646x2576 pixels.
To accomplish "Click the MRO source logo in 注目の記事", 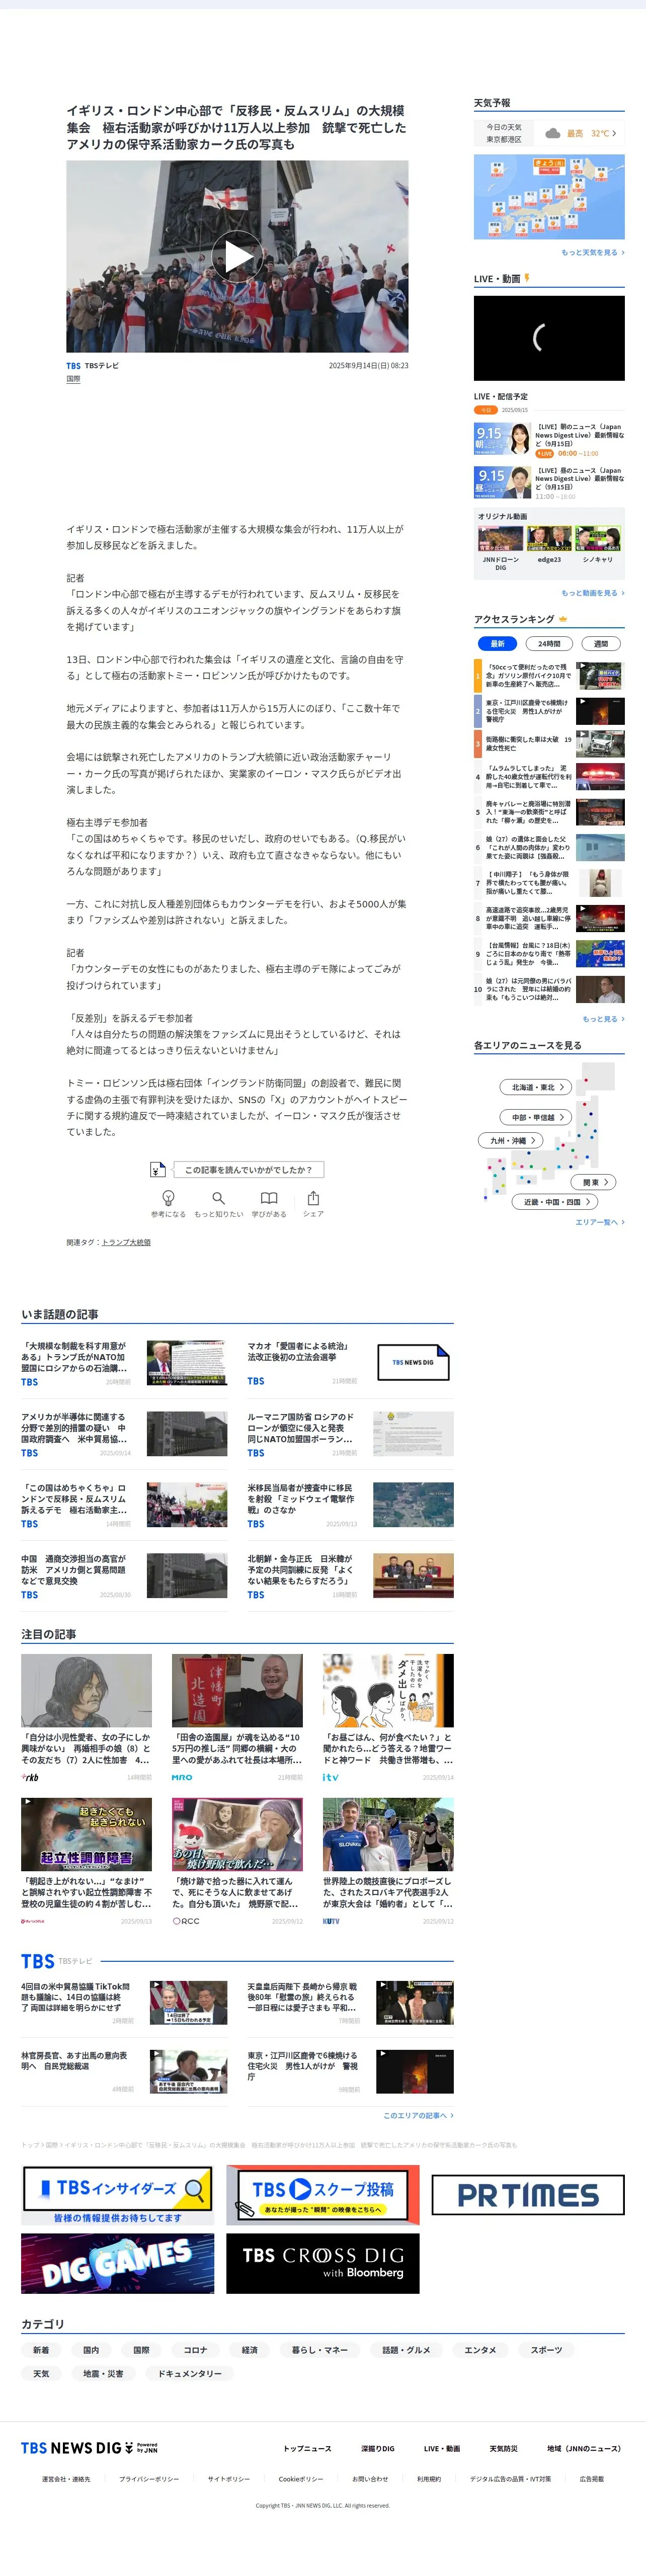I will (x=182, y=1777).
